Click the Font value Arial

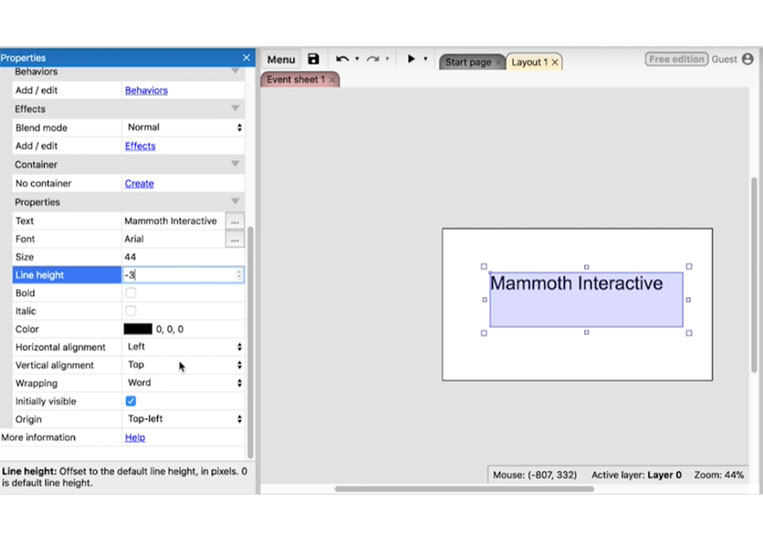click(x=134, y=239)
